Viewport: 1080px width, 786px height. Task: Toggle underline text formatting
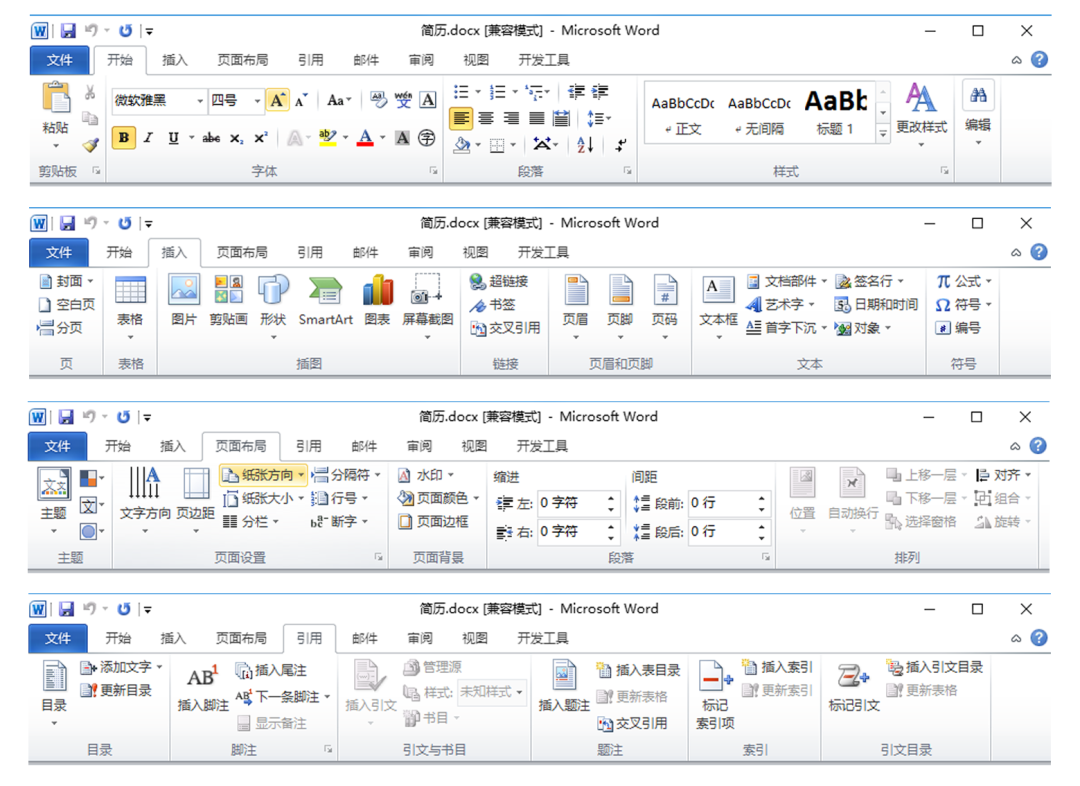point(174,138)
